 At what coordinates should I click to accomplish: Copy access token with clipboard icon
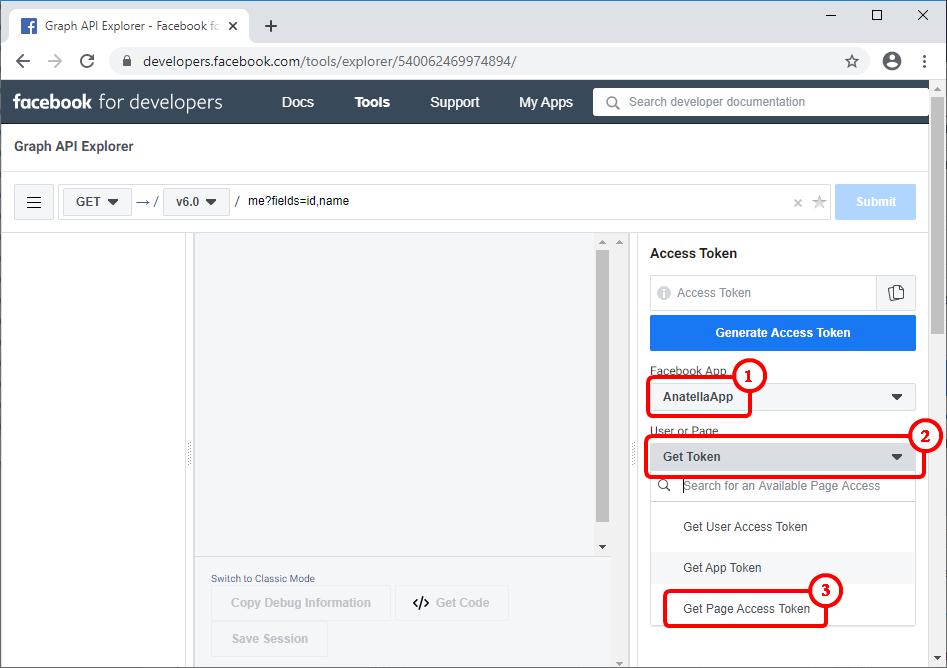pyautogui.click(x=896, y=293)
